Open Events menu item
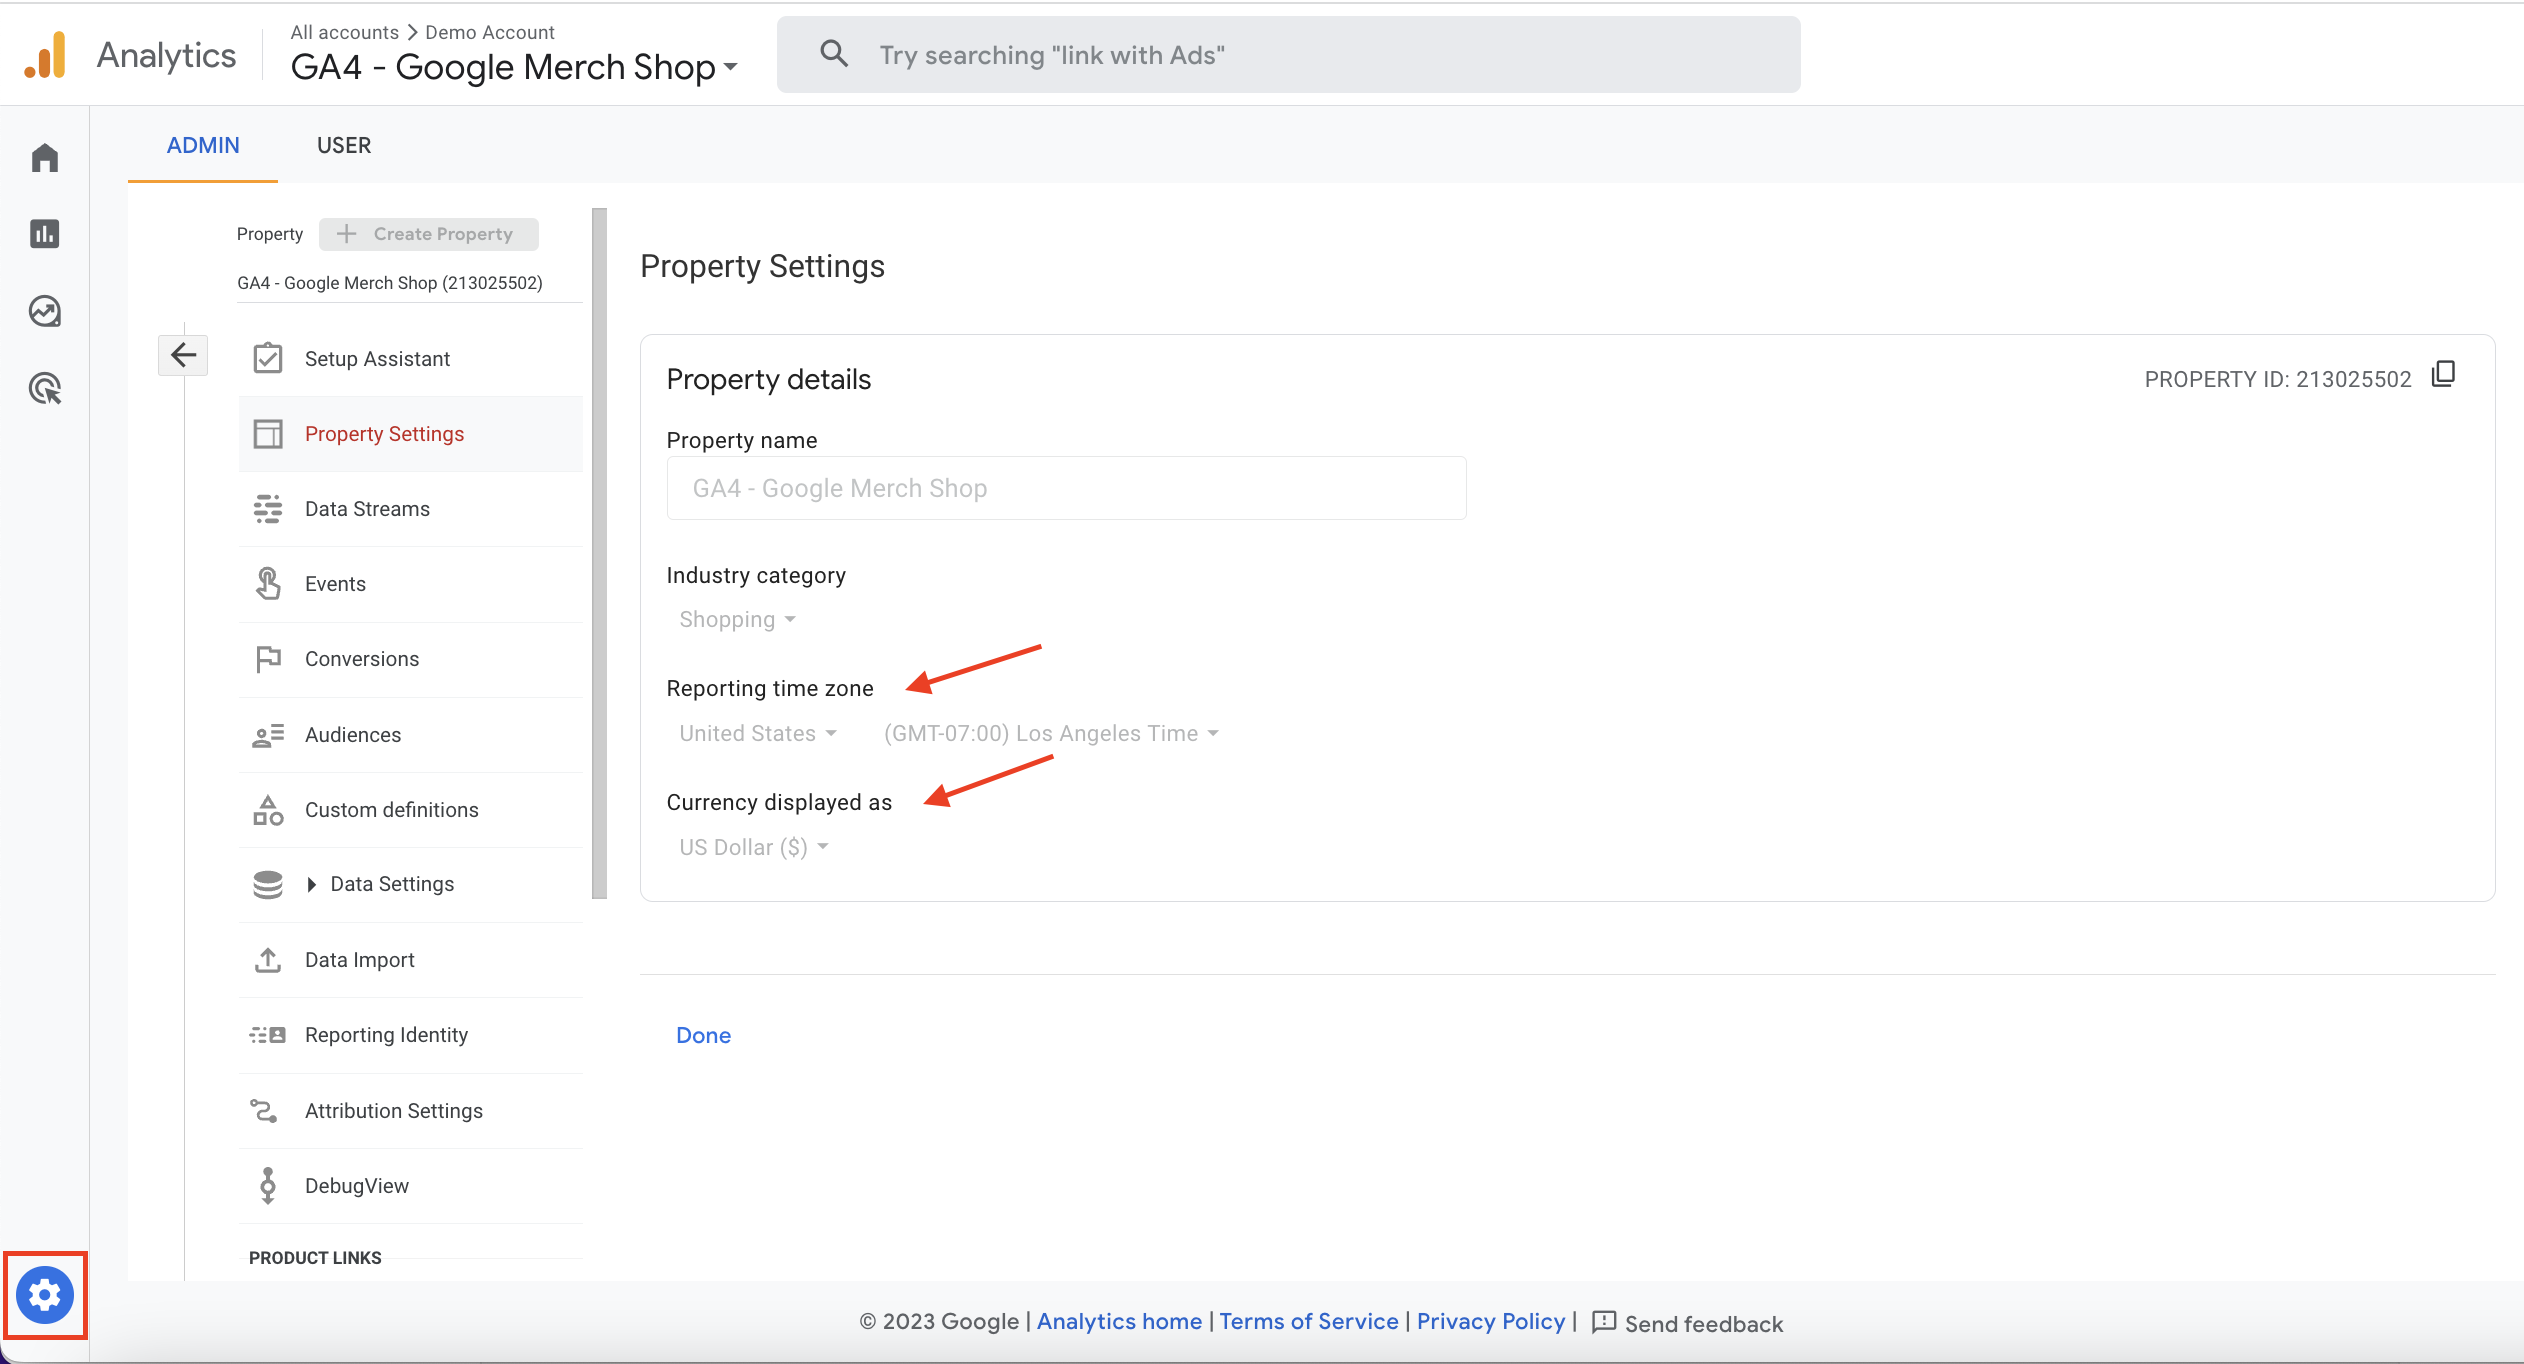 pos(411,584)
